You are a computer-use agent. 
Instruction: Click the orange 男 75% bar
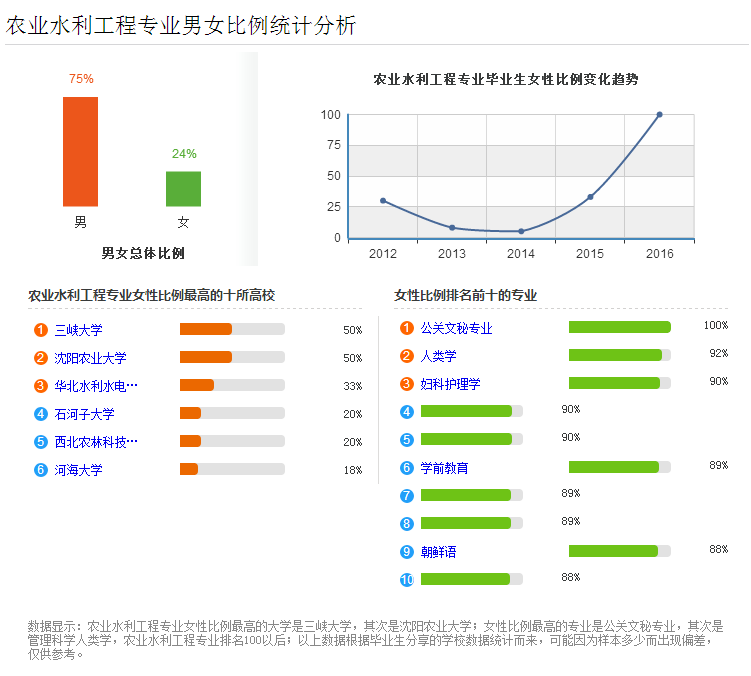pyautogui.click(x=80, y=151)
